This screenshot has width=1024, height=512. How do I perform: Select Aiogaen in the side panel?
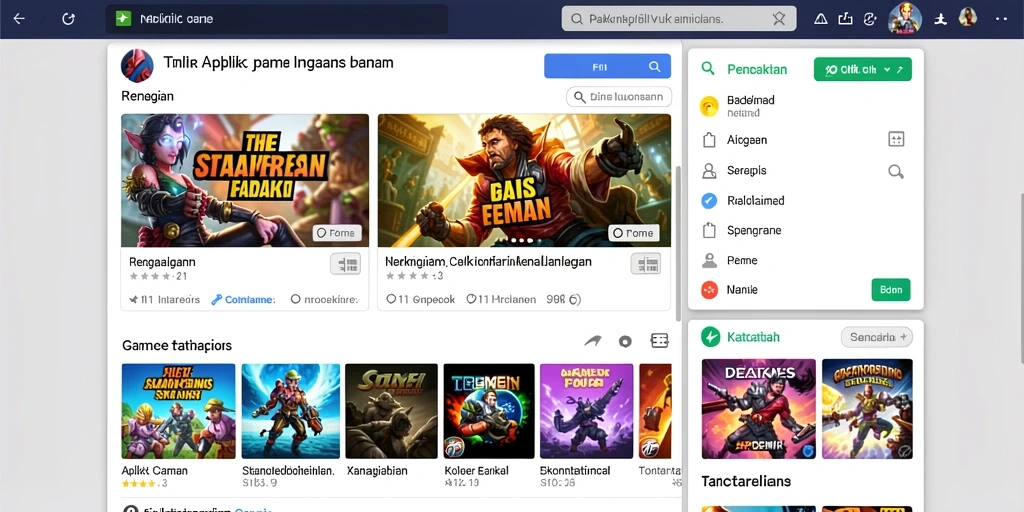coord(746,140)
